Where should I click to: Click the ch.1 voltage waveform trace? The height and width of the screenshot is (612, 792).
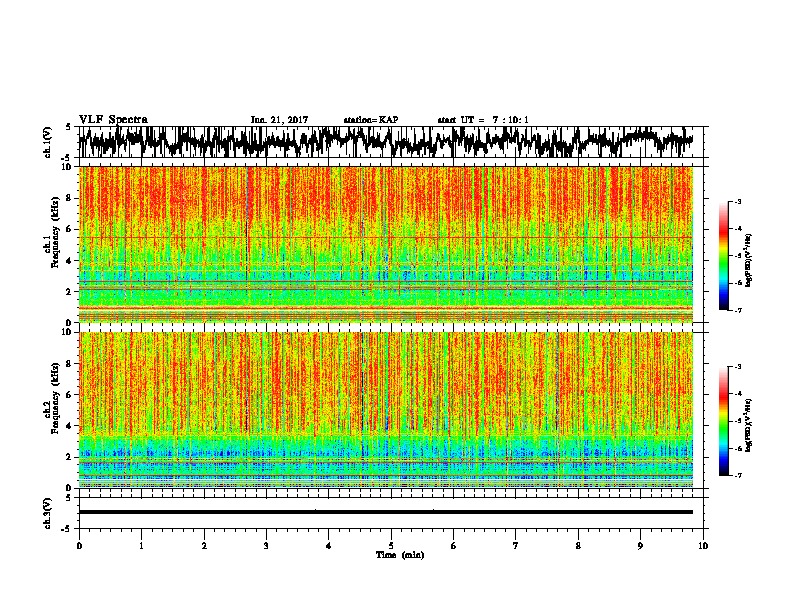pyautogui.click(x=386, y=142)
